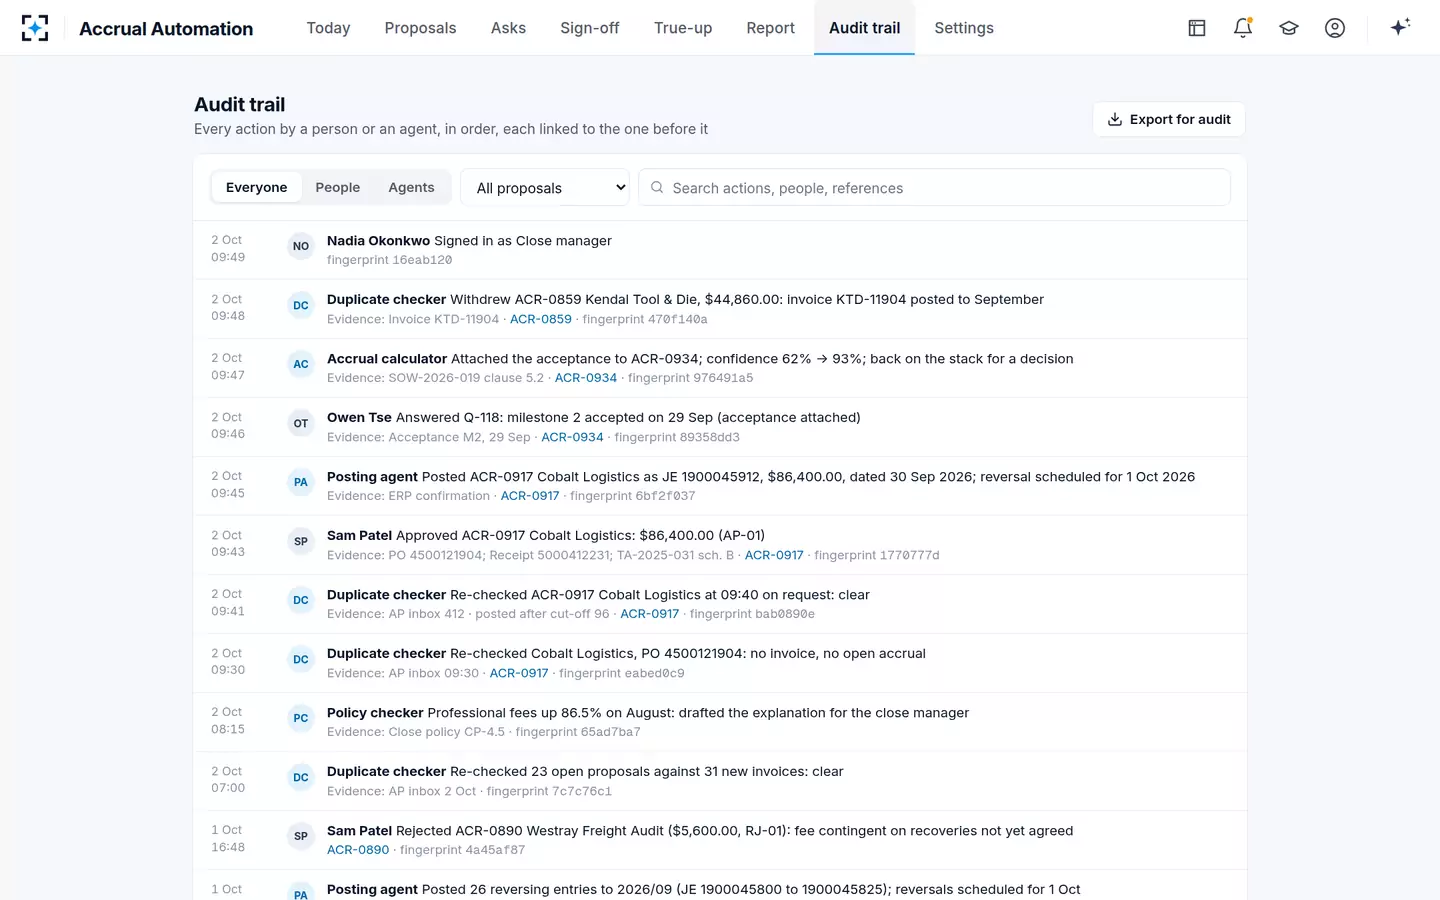Viewport: 1440px width, 900px height.
Task: Open the Proposals tab
Action: point(420,28)
